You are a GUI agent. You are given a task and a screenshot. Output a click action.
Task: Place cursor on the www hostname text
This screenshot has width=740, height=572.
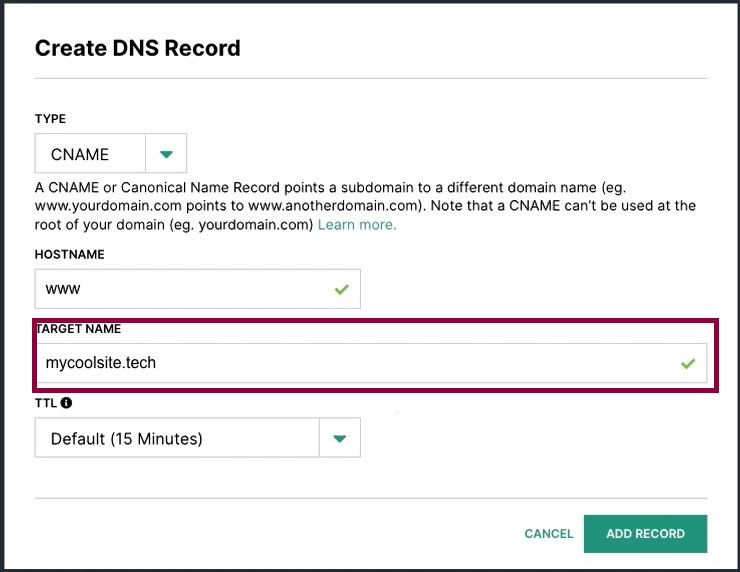coord(63,289)
